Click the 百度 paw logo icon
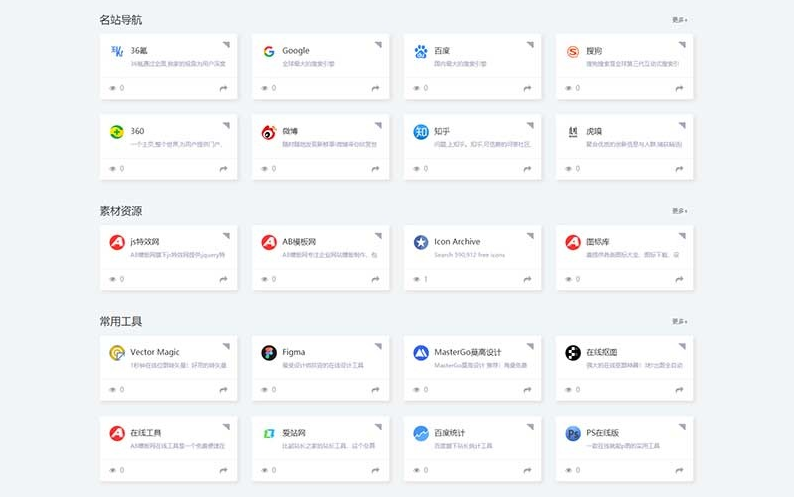Screen dimensions: 794x497 pos(421,52)
